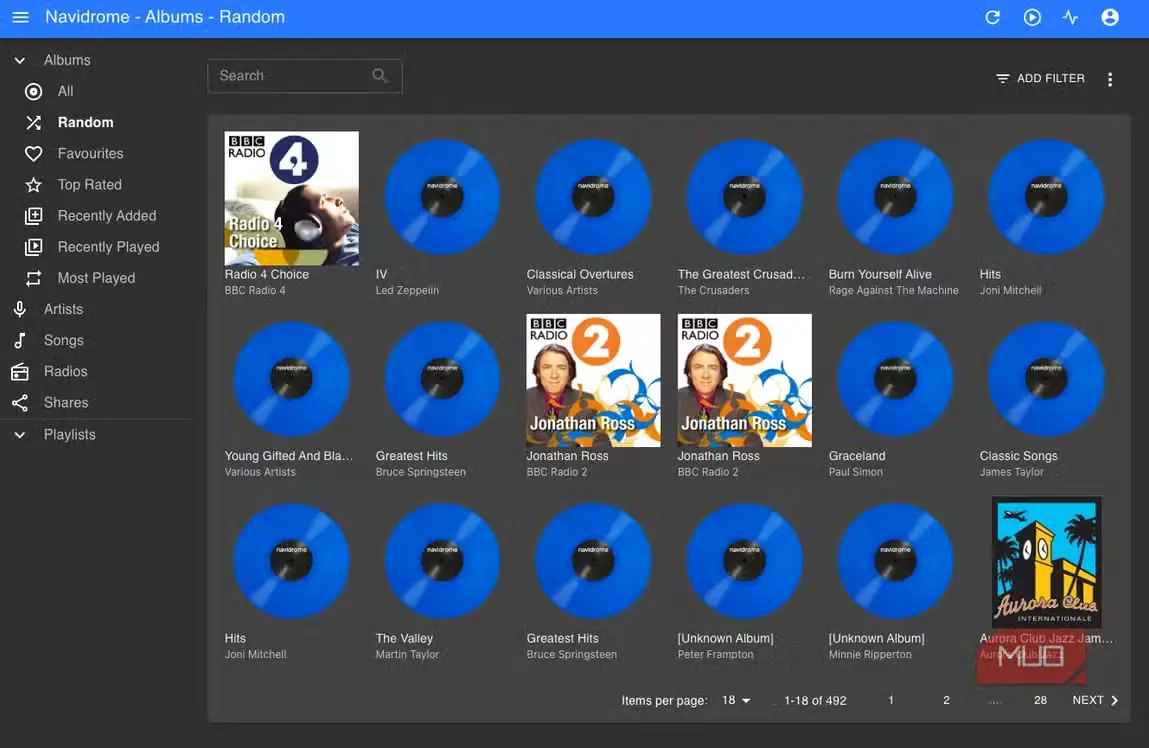Open the Jonathan Ross cover next to Greatest Hits
The width and height of the screenshot is (1149, 748).
coord(593,380)
